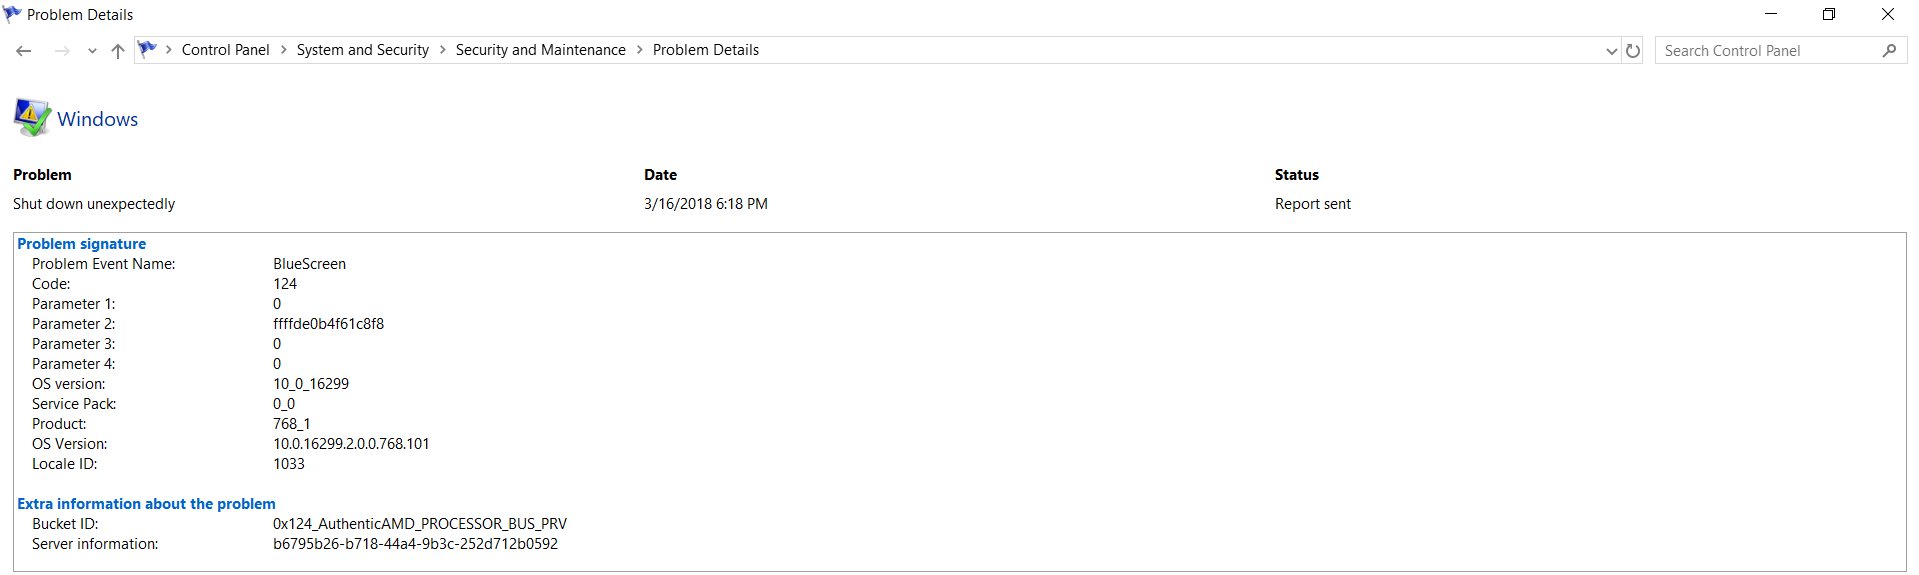Click the Problem Details title bar flag icon
The image size is (1919, 575).
tap(12, 14)
